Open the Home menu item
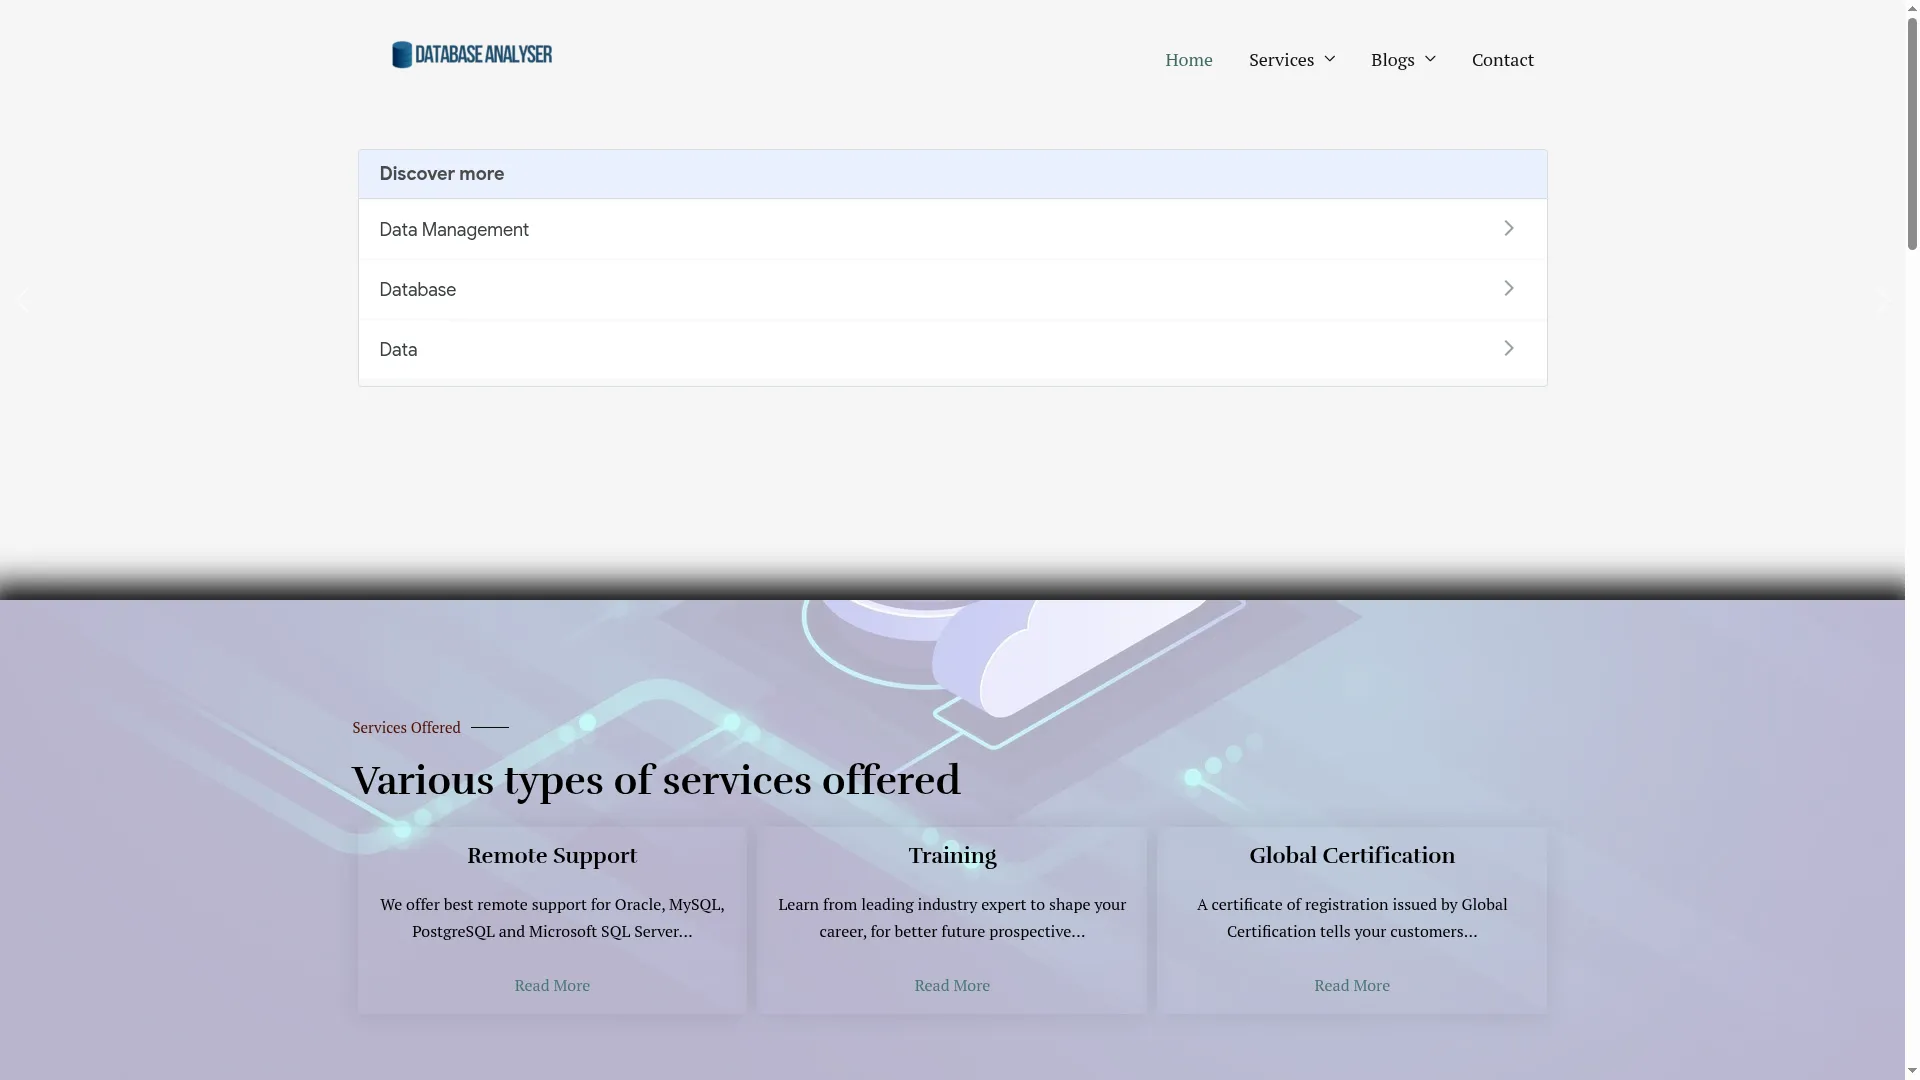Viewport: 1920px width, 1080px height. (x=1188, y=60)
